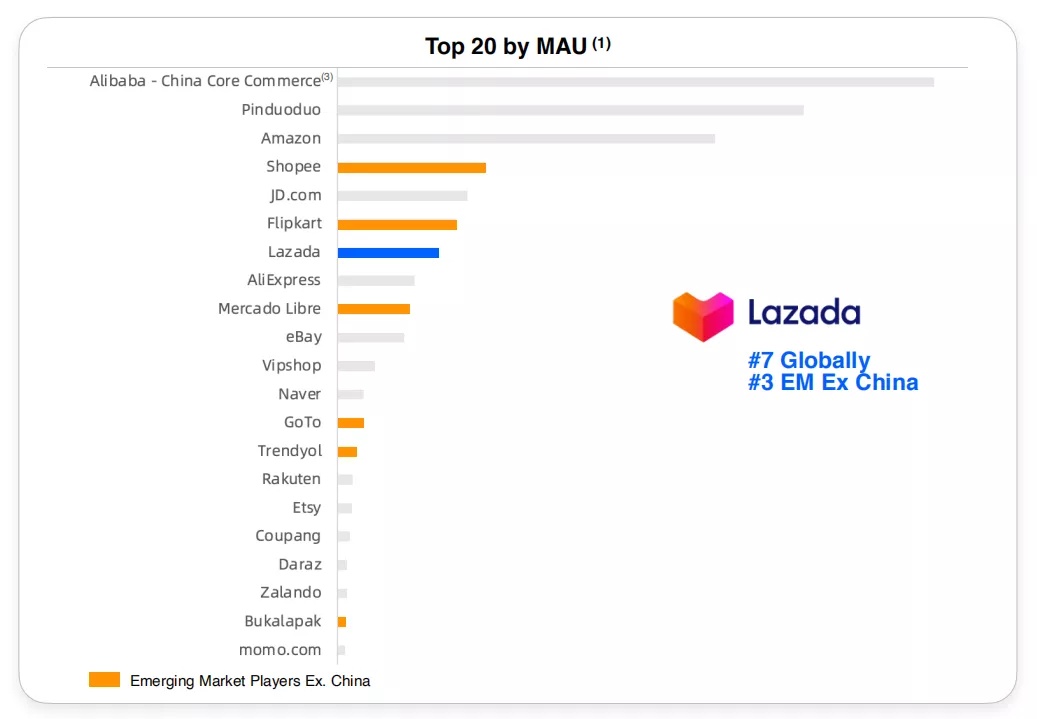Click the small orange Bukalapak bar
Viewport: 1037px width, 719px height.
(x=342, y=622)
